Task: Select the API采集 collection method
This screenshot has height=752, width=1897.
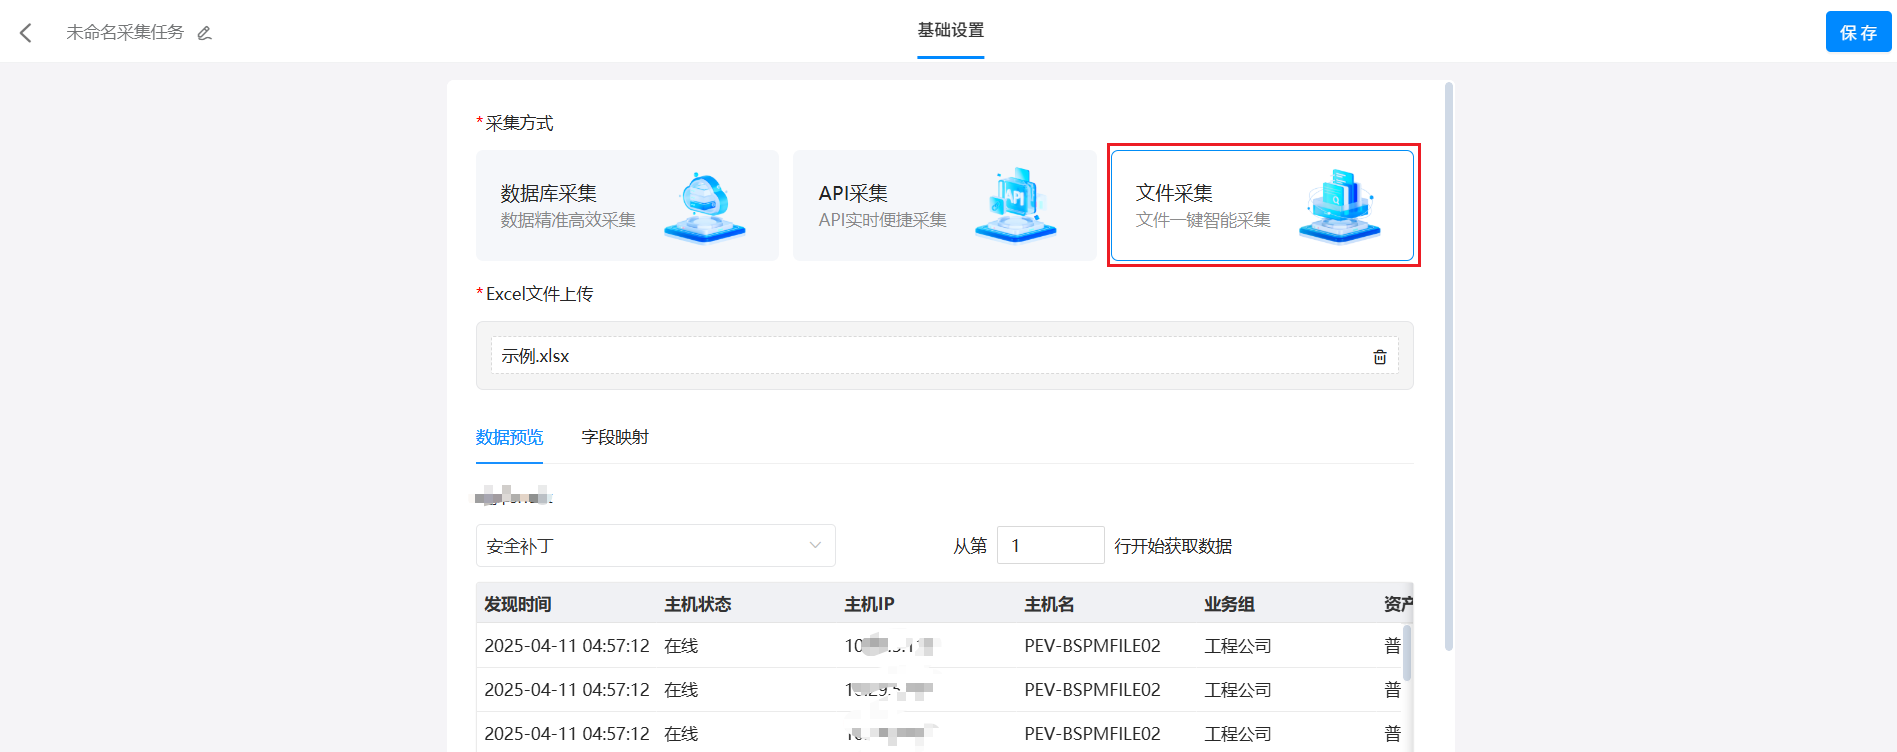Action: (883, 206)
